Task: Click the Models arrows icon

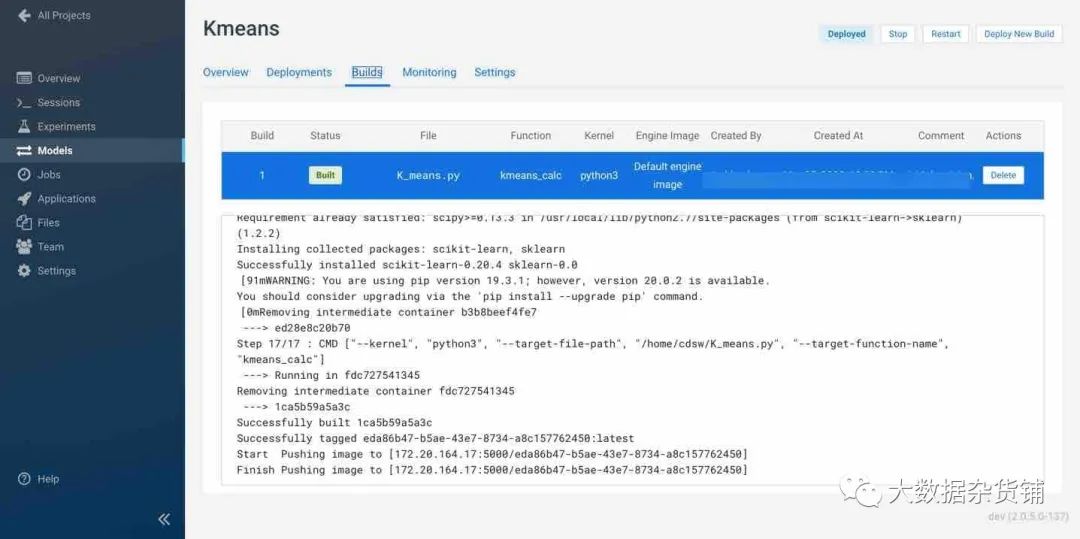Action: point(24,151)
